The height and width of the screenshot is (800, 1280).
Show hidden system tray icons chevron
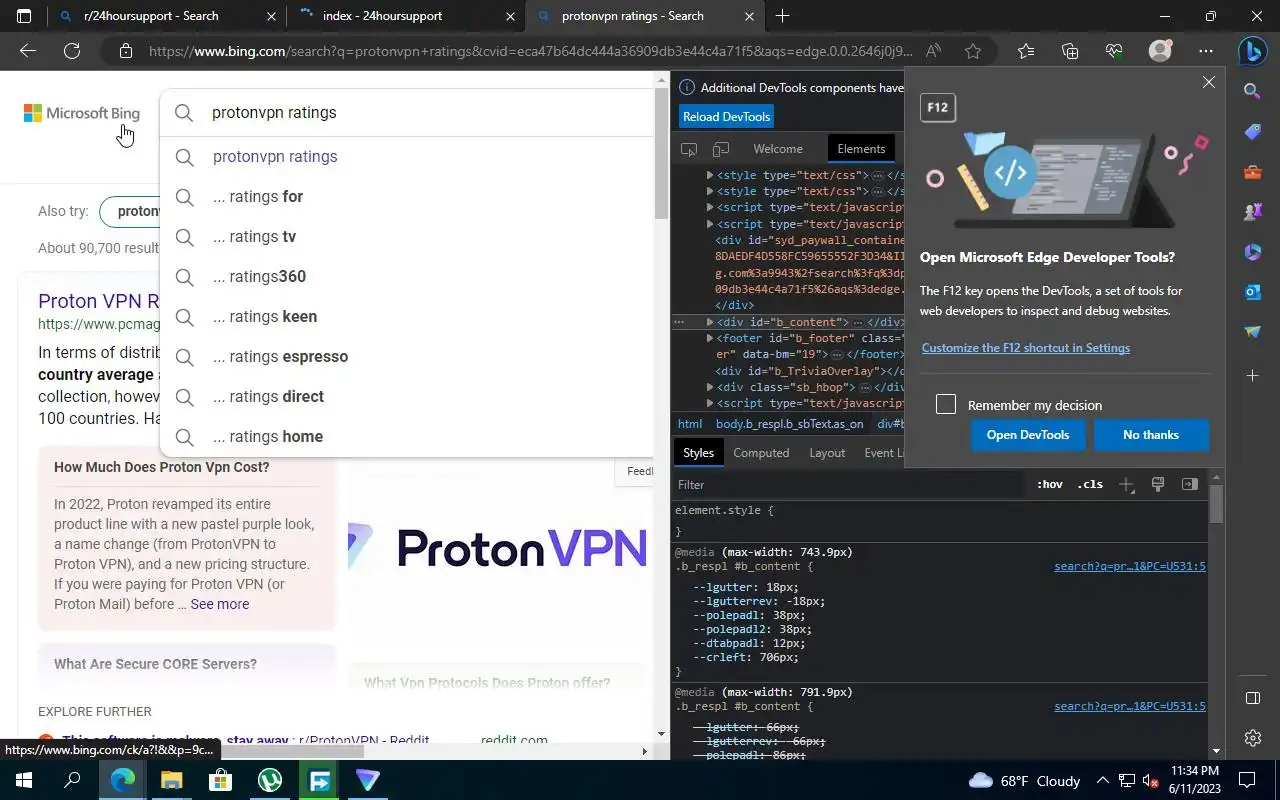tap(1103, 780)
